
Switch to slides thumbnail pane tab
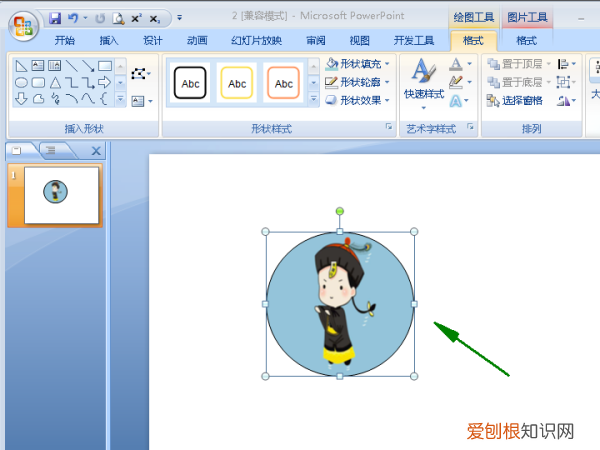coord(16,150)
